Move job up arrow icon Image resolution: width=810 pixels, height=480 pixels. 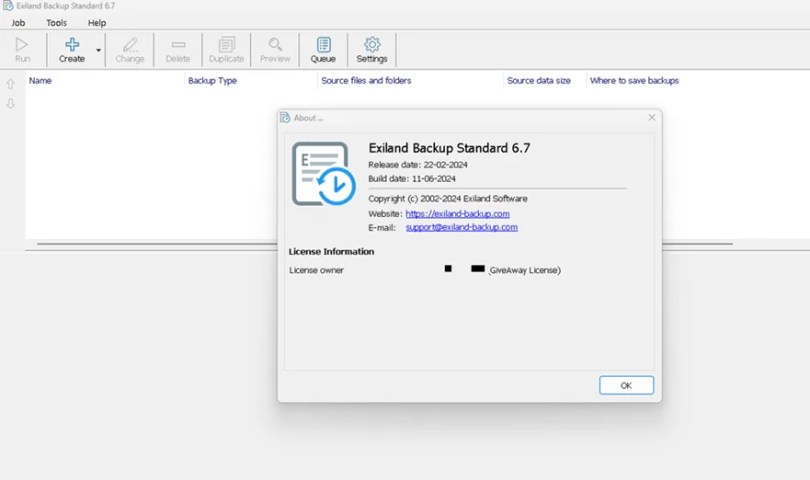(x=10, y=84)
